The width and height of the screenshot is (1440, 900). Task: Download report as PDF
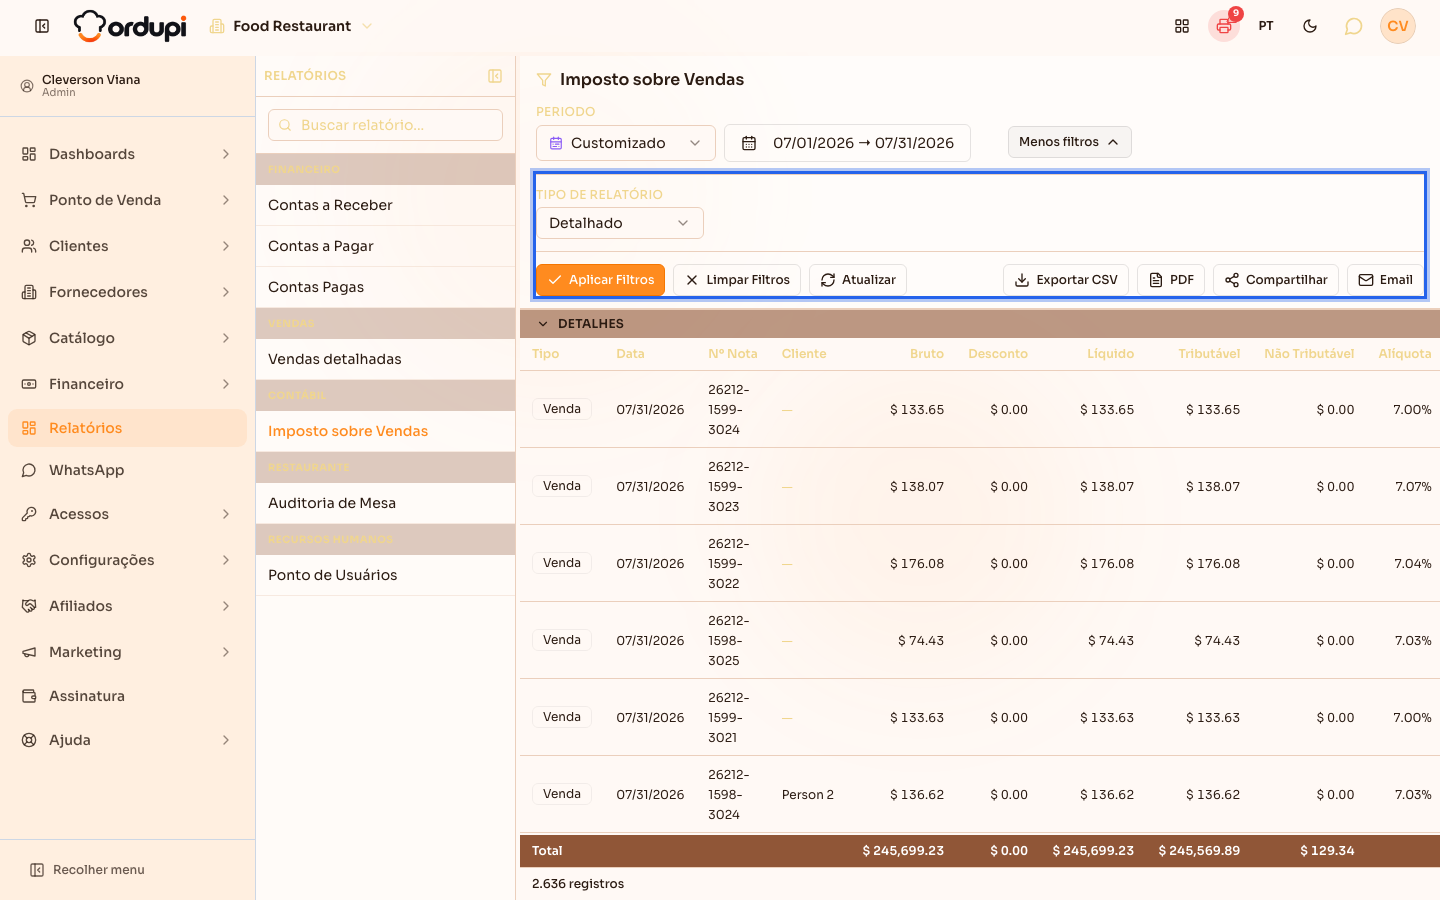pyautogui.click(x=1171, y=280)
